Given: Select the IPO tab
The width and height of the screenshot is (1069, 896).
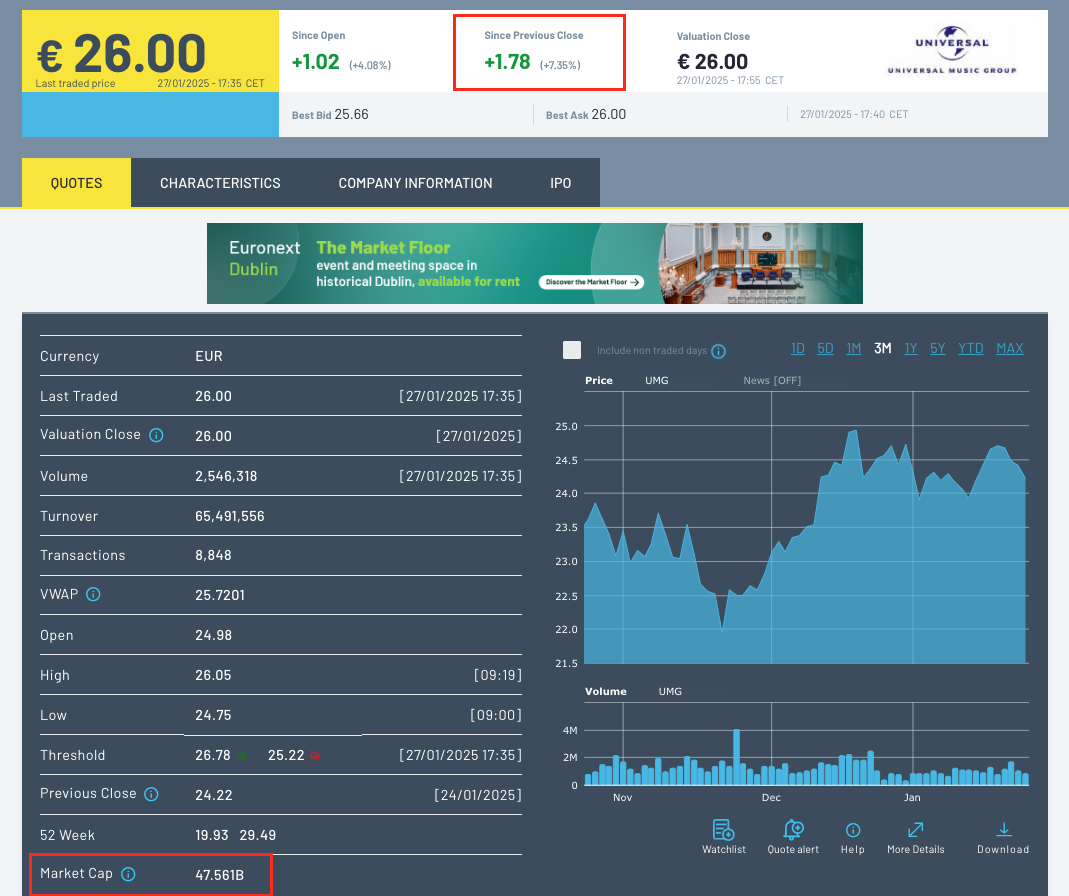Looking at the screenshot, I should (x=560, y=183).
